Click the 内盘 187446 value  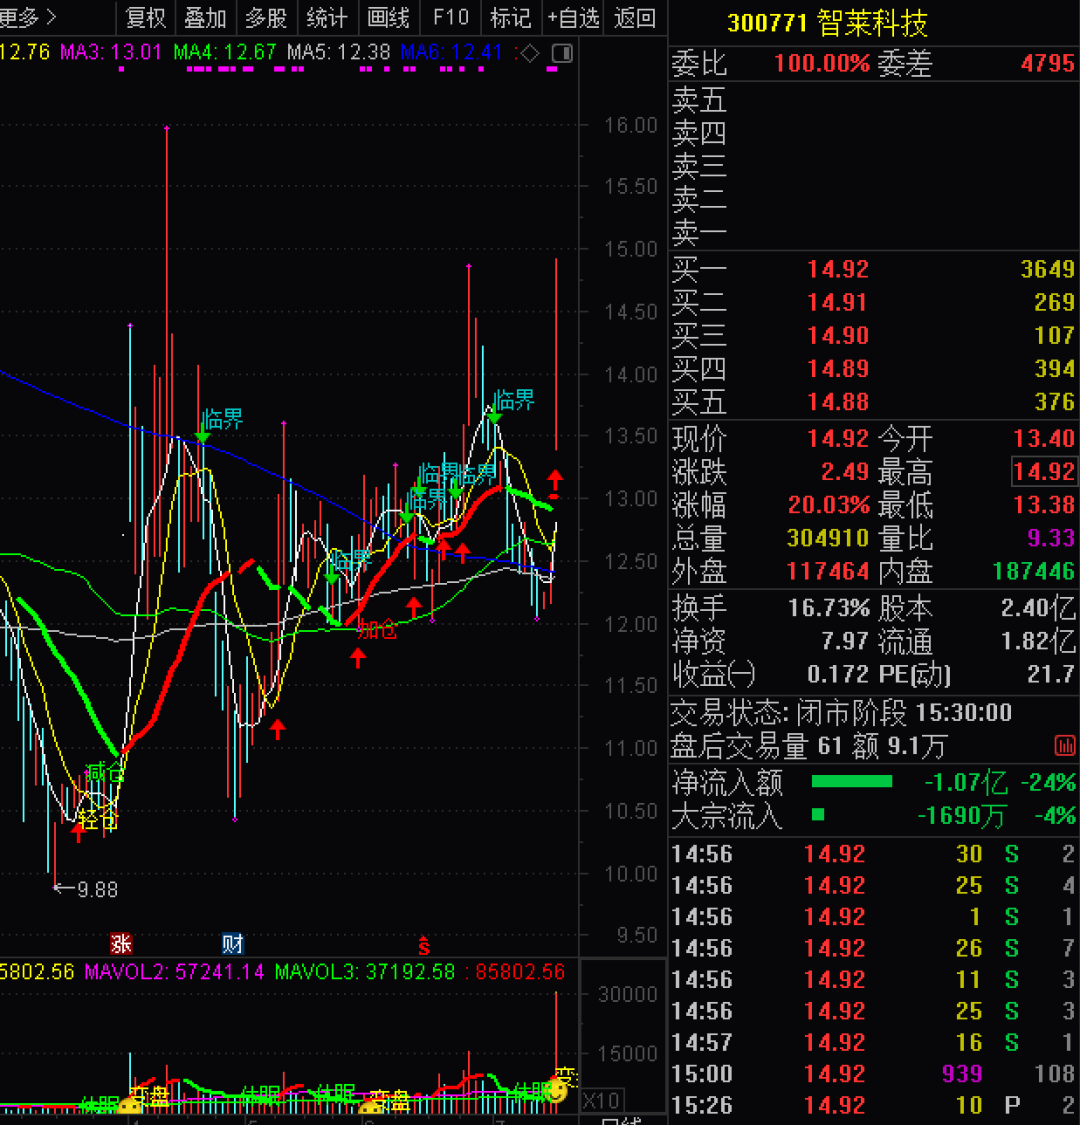[1034, 571]
